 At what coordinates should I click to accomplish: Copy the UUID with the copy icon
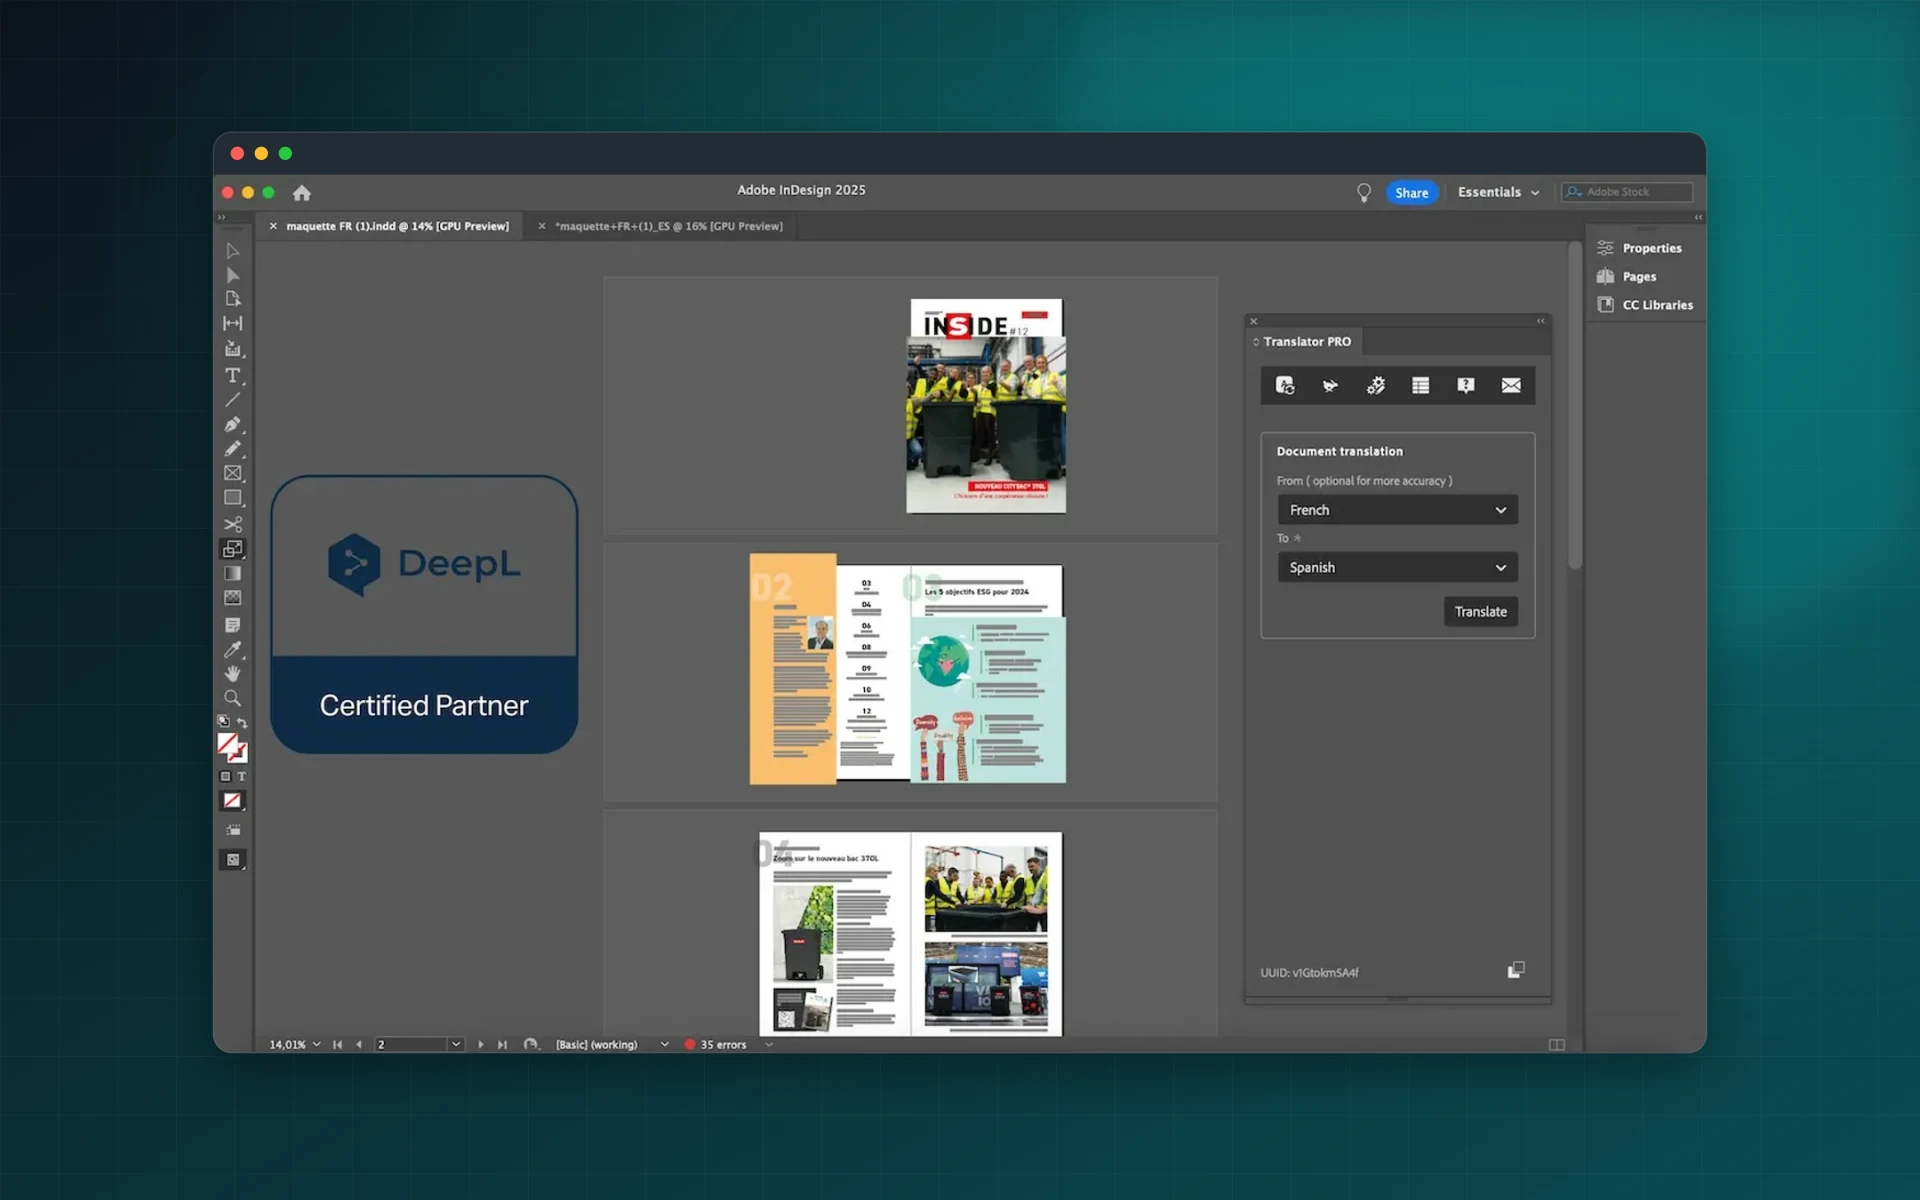[x=1516, y=970]
